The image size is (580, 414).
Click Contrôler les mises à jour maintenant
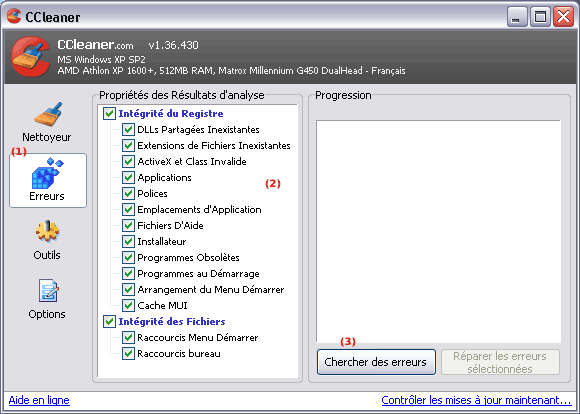pyautogui.click(x=476, y=400)
